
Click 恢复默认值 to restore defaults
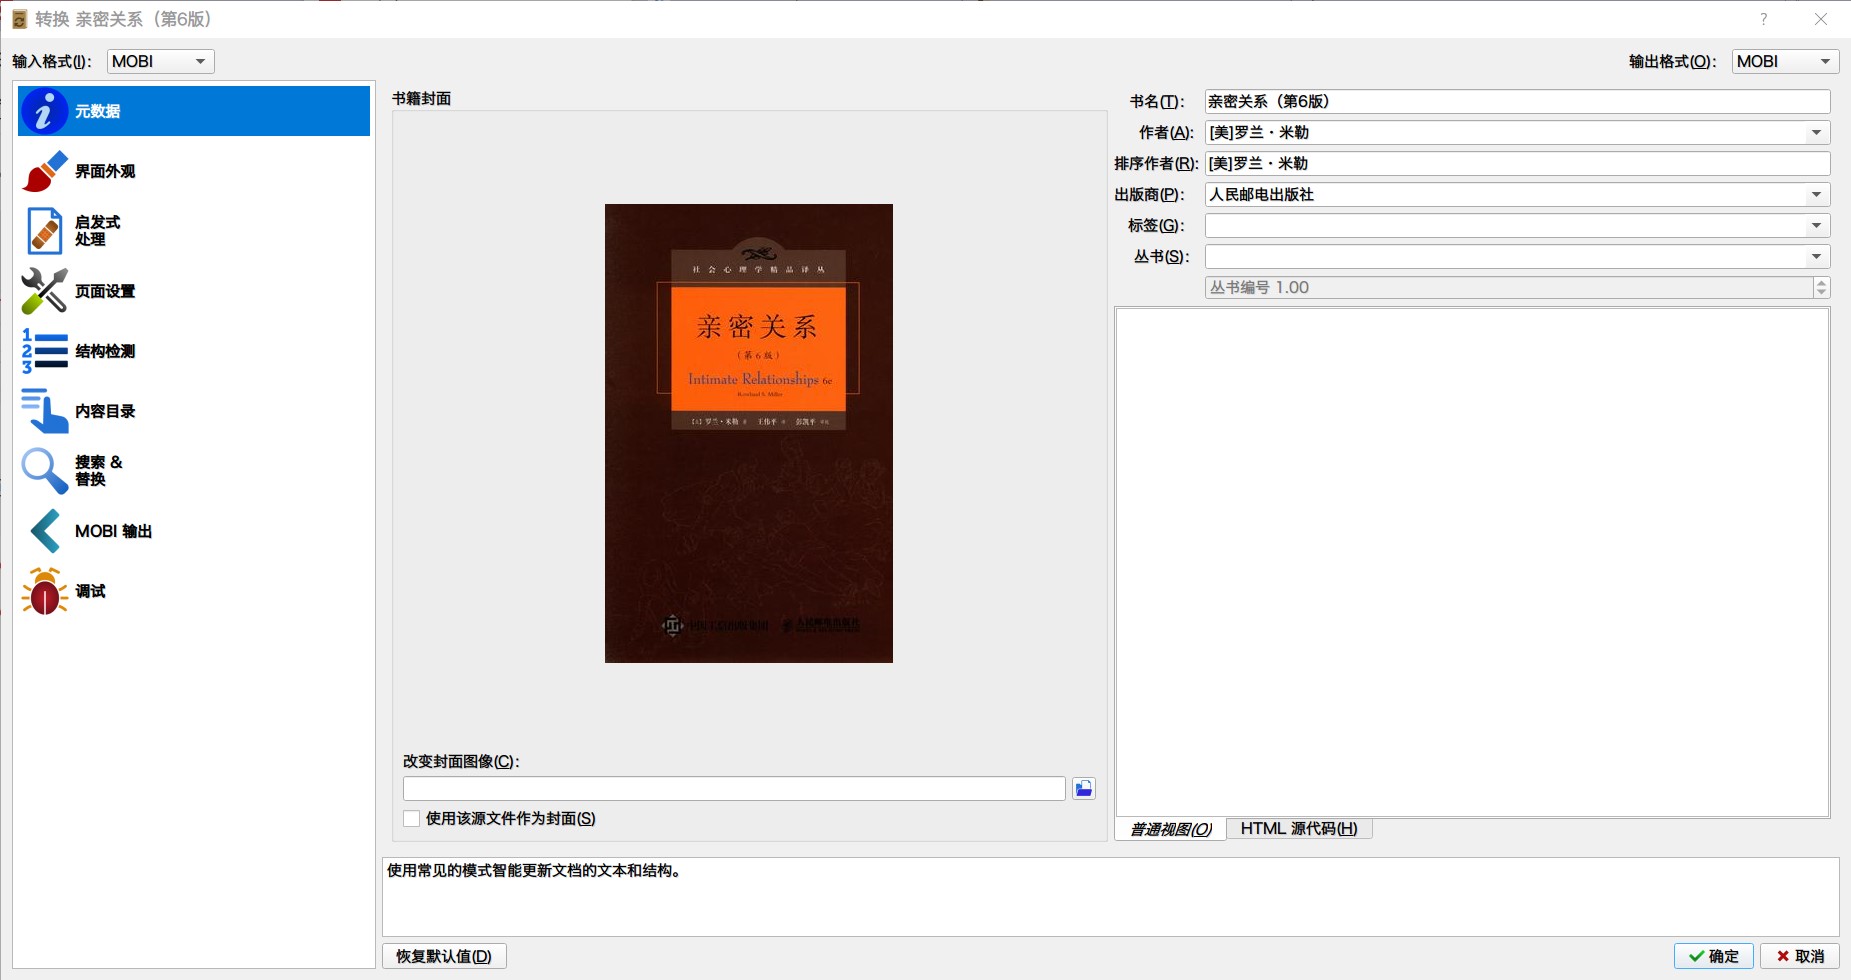point(443,956)
